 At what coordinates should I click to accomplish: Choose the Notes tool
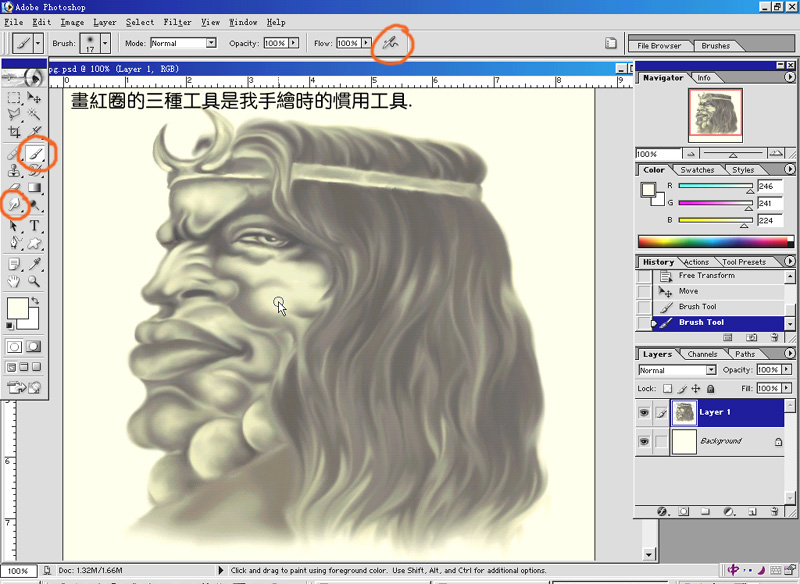(14, 264)
